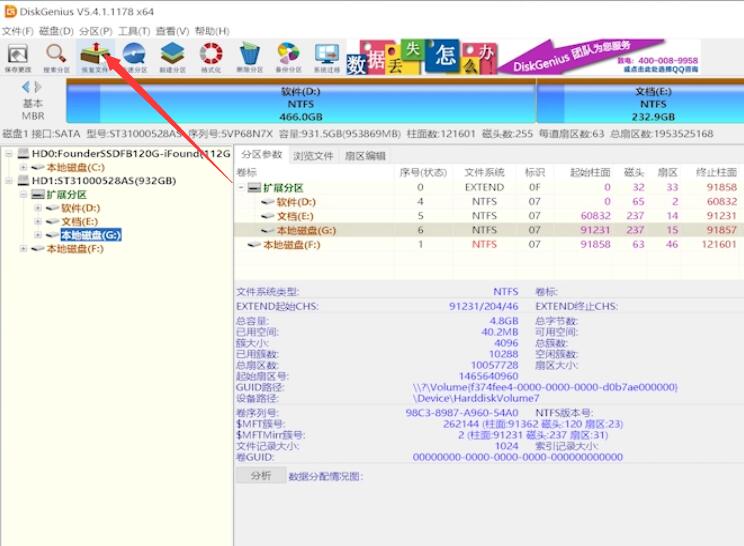This screenshot has width=744, height=546.
Task: Sort by the 文件系统 column header
Action: pos(484,172)
